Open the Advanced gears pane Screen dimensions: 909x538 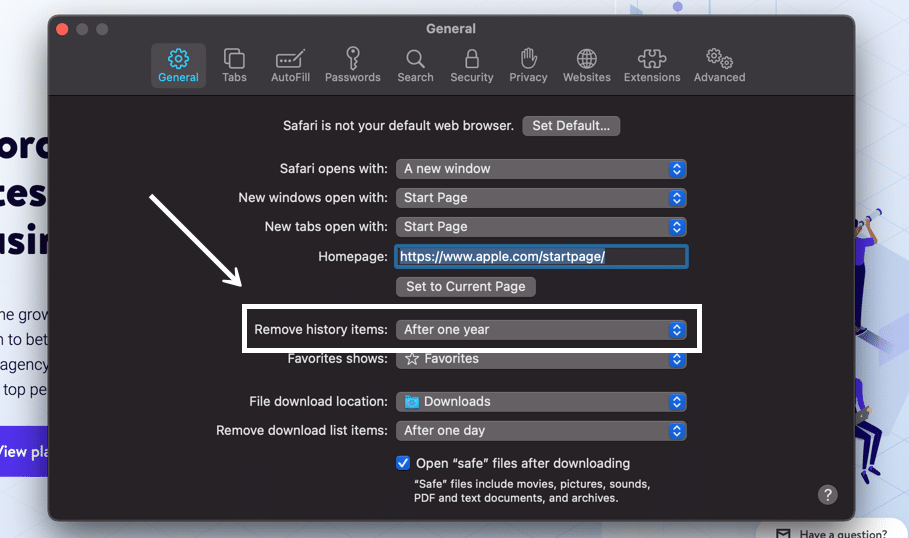click(719, 65)
